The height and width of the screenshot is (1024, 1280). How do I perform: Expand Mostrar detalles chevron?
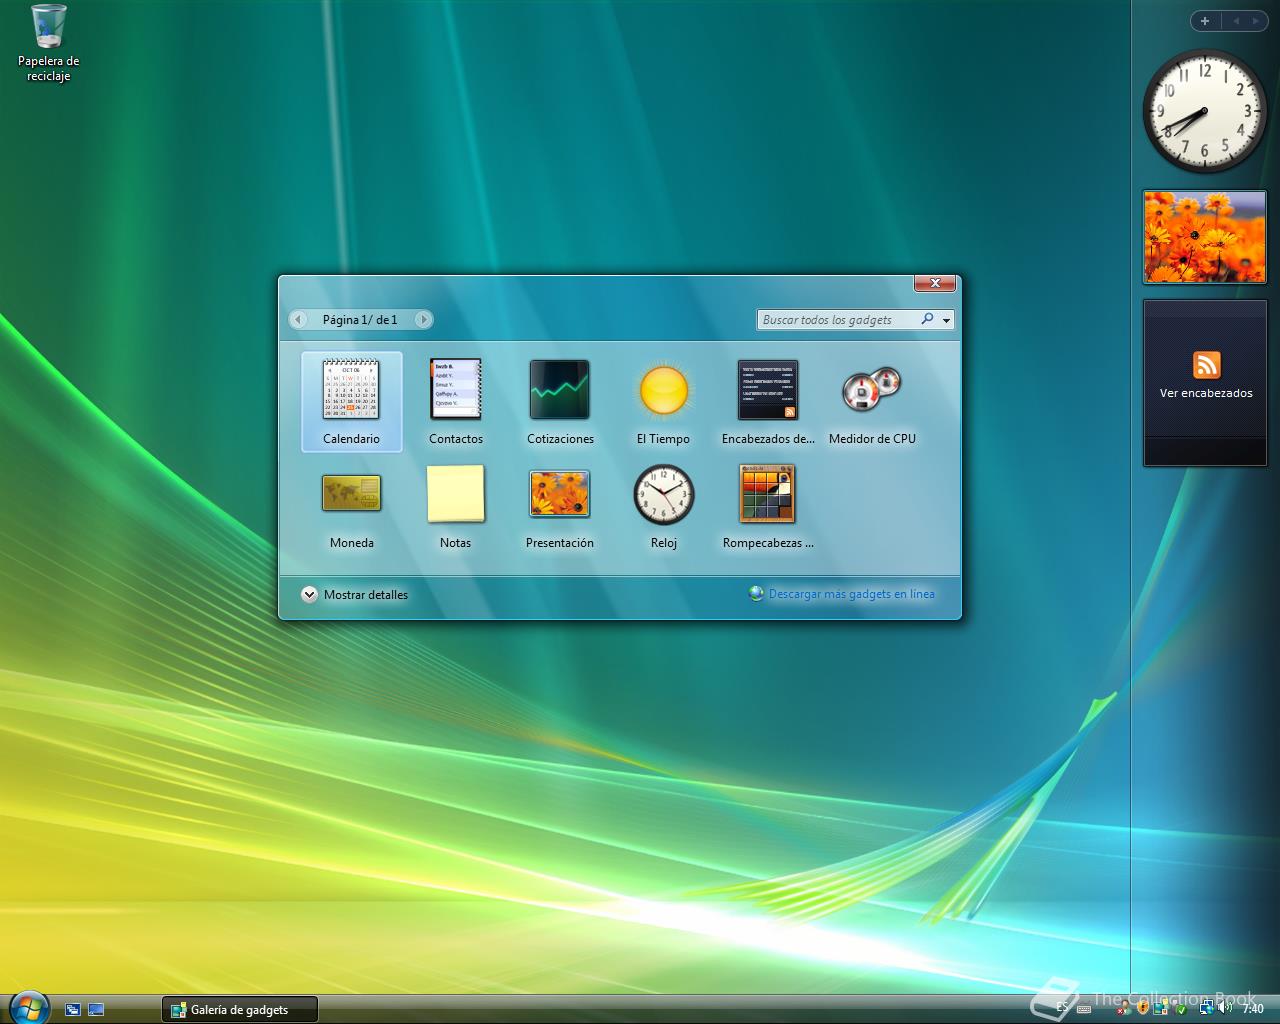coord(309,594)
